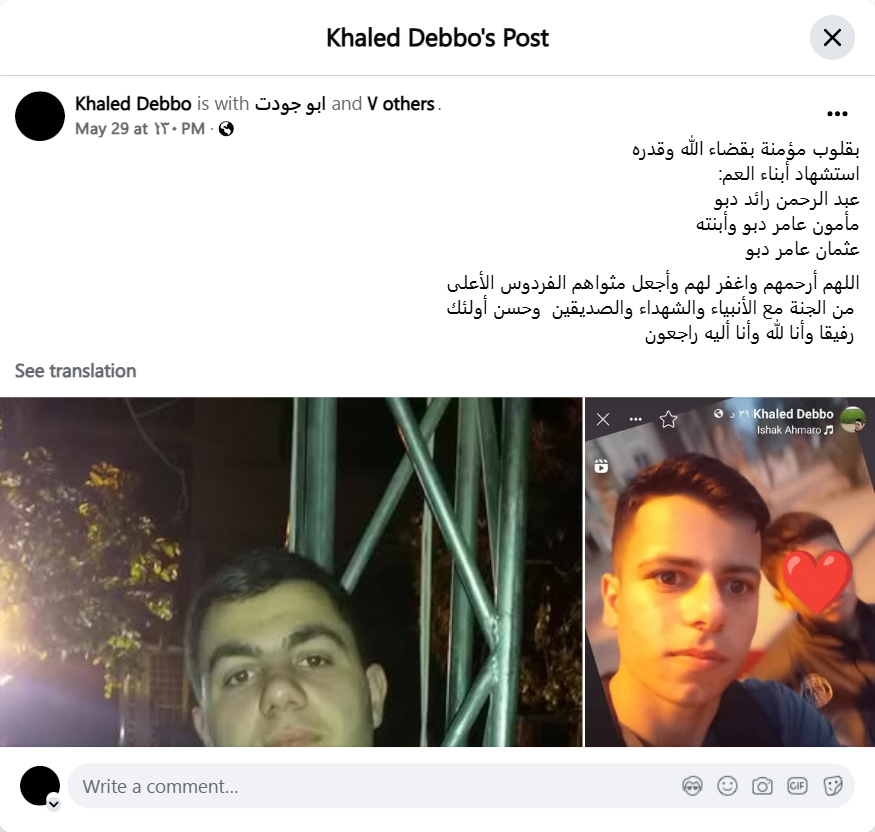Open avatar sticker picker in comment box
875x832 pixels.
[692, 786]
